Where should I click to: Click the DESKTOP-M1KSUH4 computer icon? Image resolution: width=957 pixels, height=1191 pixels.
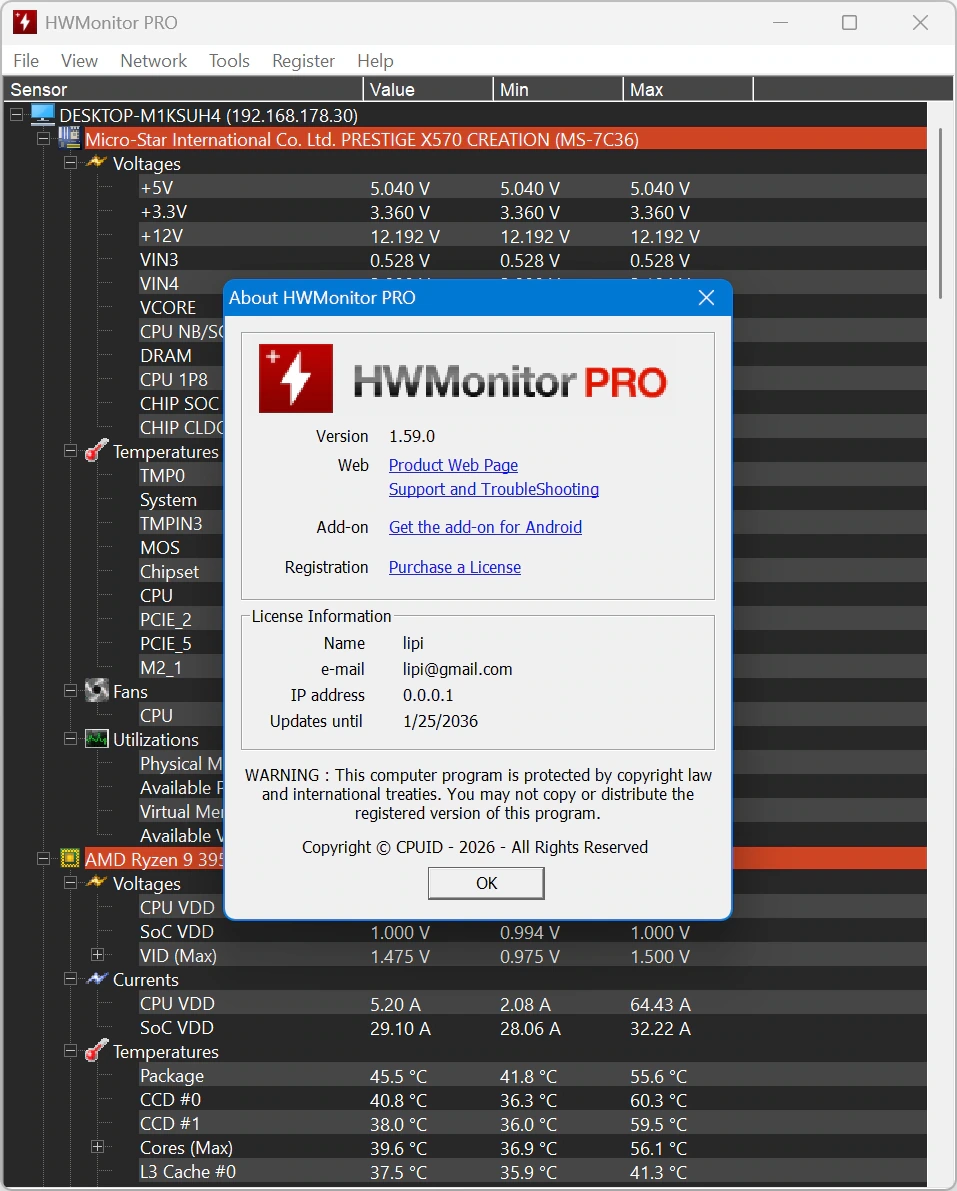[x=43, y=115]
